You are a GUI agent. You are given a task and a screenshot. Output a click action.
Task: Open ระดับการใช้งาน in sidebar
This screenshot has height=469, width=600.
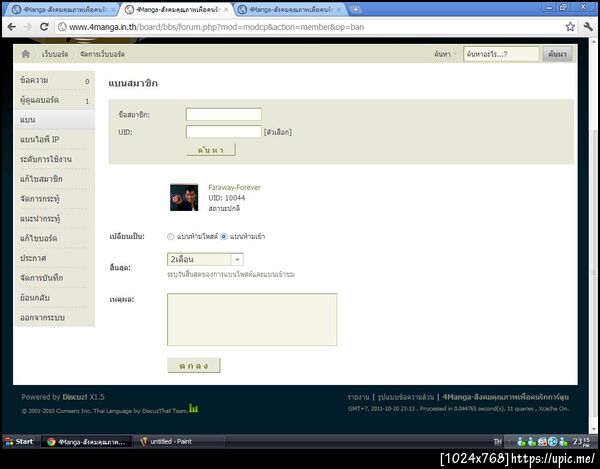pyautogui.click(x=54, y=159)
